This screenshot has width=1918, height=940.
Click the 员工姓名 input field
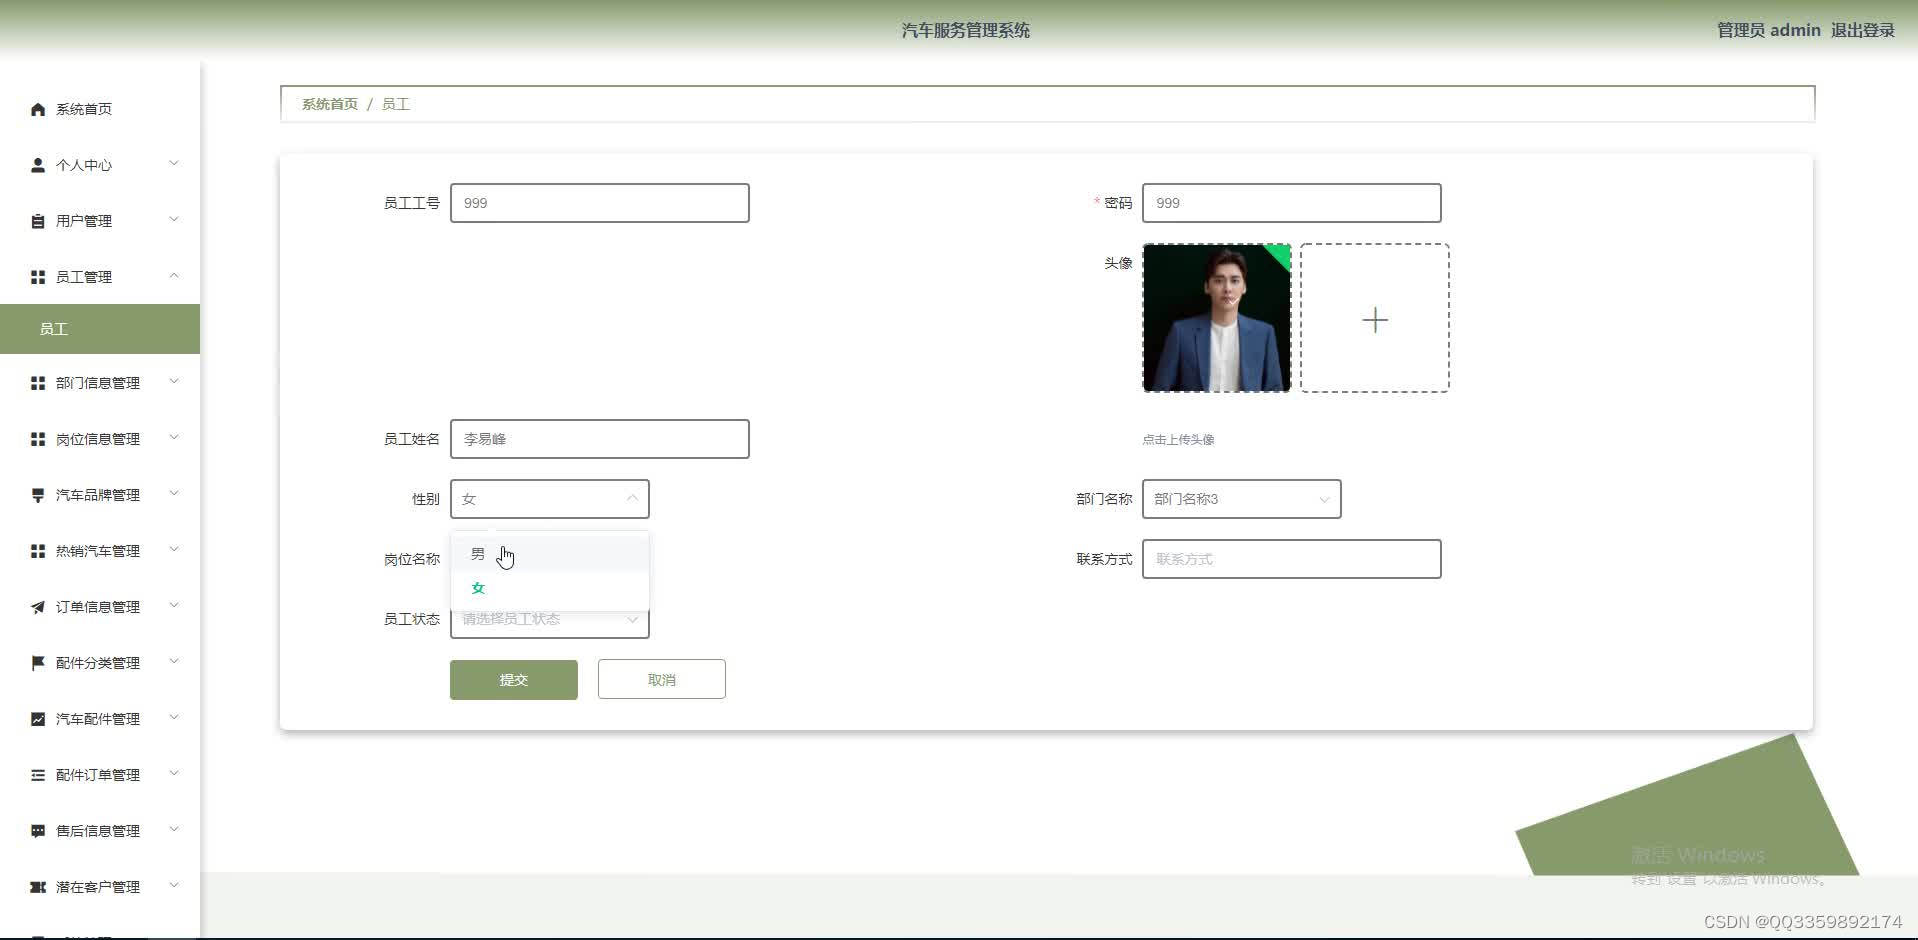tap(600, 439)
